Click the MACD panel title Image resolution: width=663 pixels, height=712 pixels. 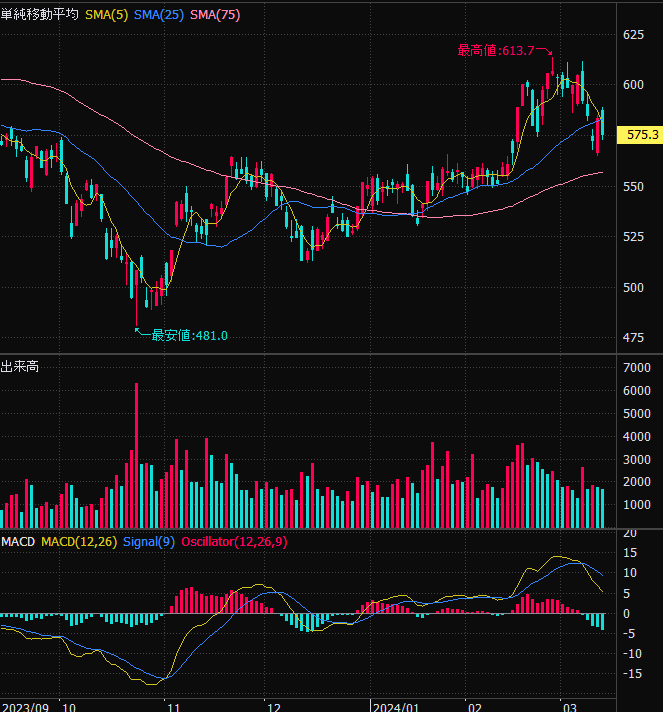[18, 542]
